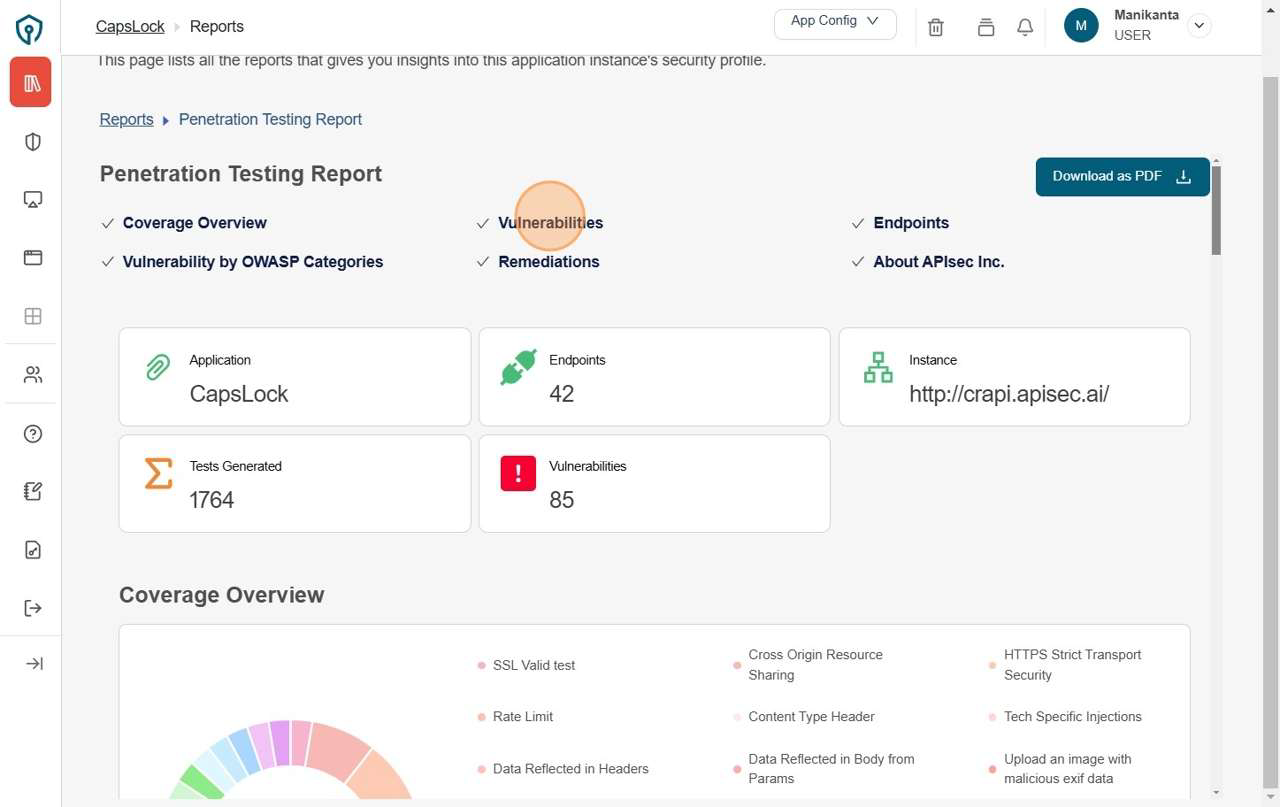
Task: Open the App Config dropdown
Action: pyautogui.click(x=835, y=22)
